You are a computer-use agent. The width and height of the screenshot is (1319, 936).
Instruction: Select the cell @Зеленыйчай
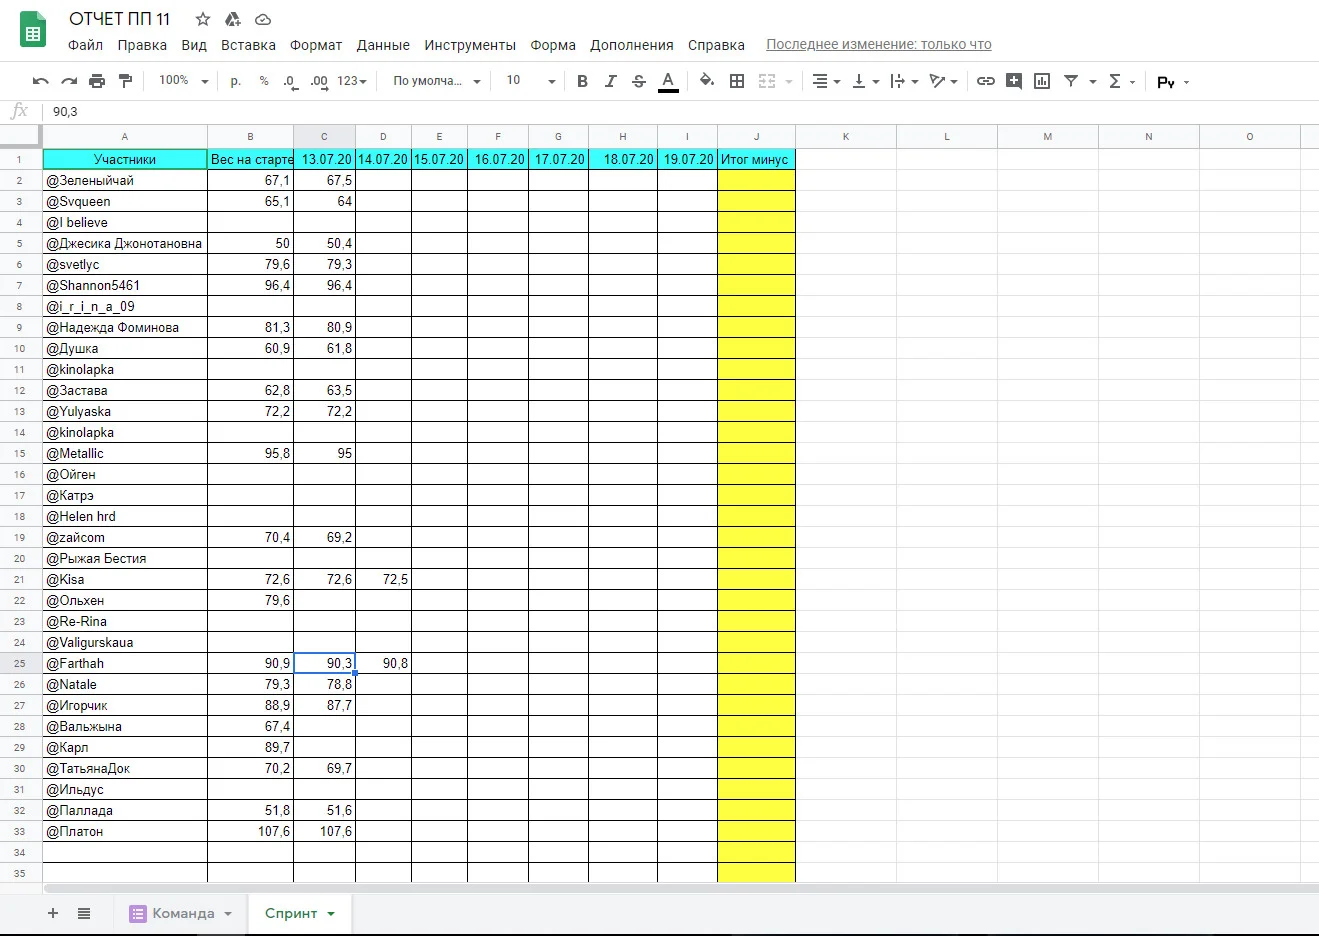[x=125, y=180]
